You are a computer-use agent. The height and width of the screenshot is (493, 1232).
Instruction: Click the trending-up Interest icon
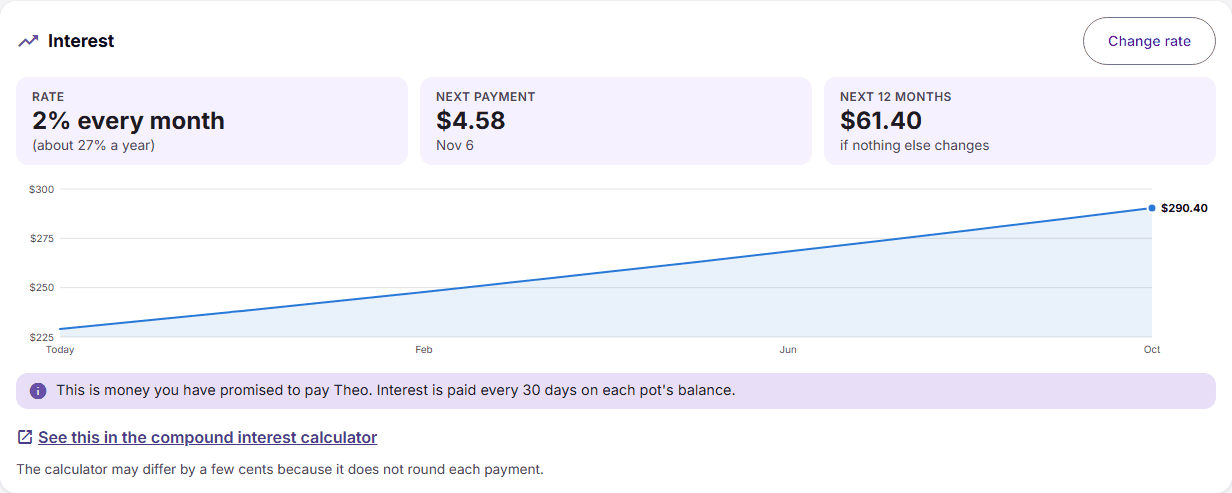(28, 41)
